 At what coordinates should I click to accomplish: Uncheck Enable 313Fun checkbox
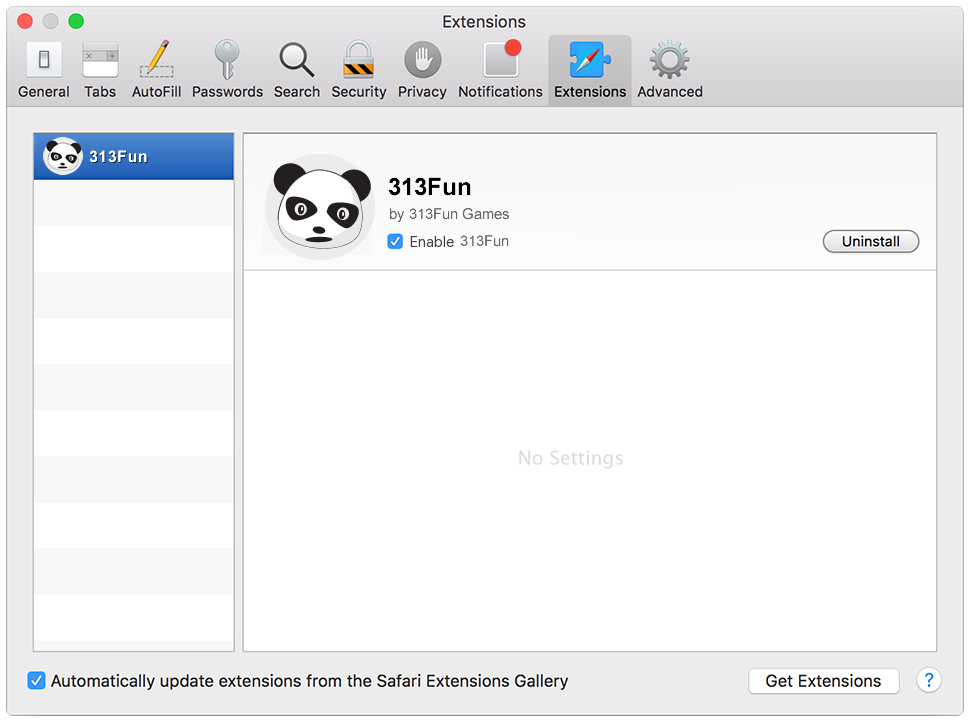(395, 241)
